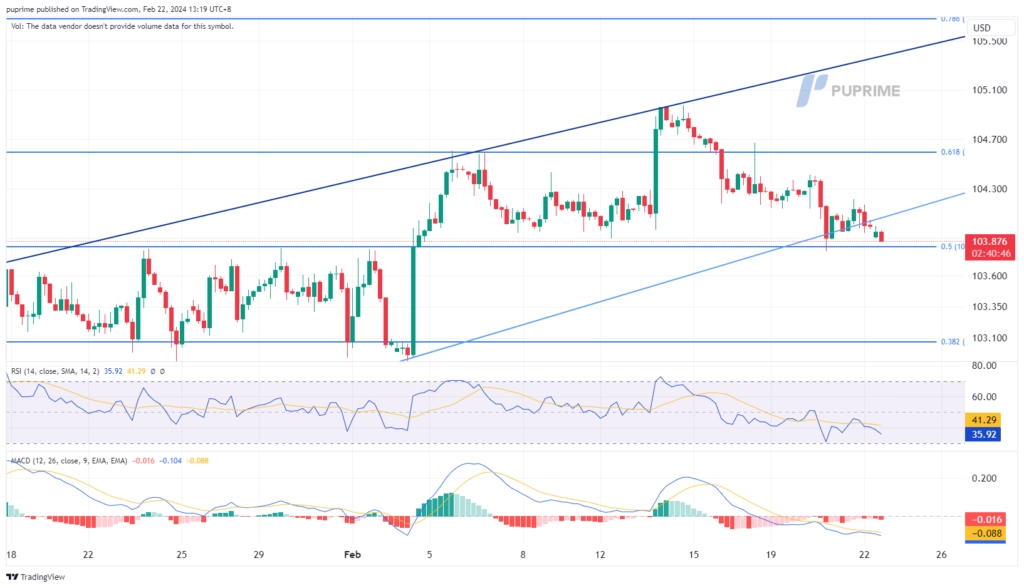
Task: Click the 104.700 price axis label
Action: [989, 139]
